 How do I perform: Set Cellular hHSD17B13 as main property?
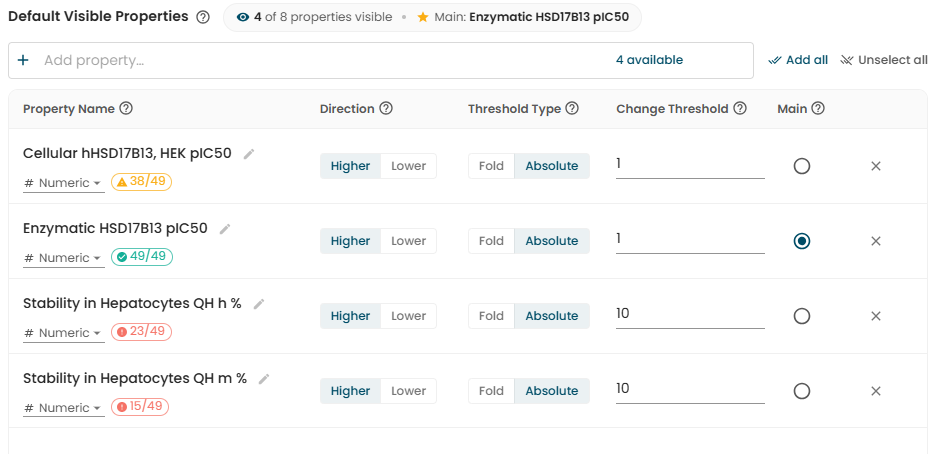click(x=802, y=166)
